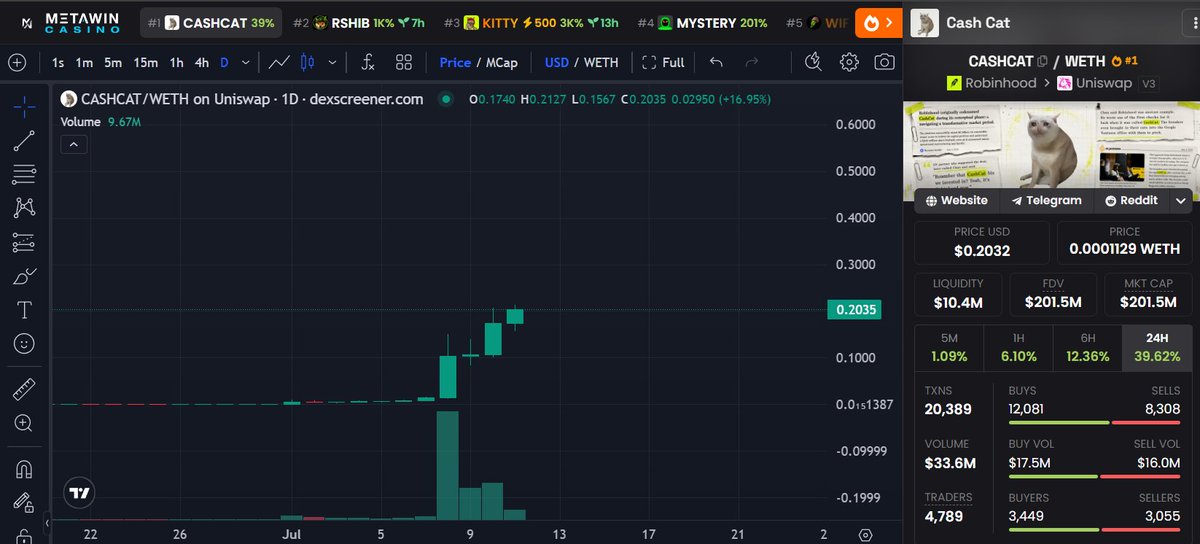Show the 5M price change tab
This screenshot has width=1200, height=544.
pyautogui.click(x=949, y=347)
